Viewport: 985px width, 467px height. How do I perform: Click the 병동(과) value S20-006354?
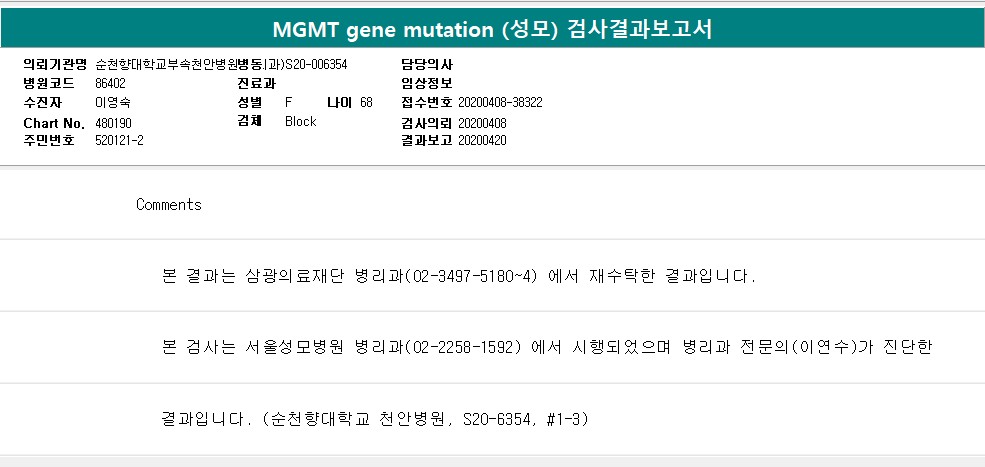316,64
